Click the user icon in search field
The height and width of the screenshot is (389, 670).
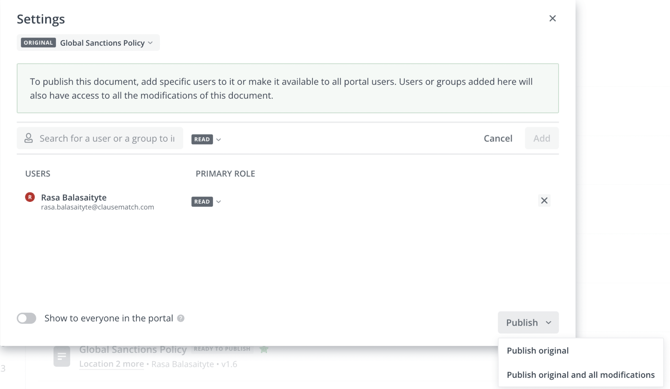[29, 138]
